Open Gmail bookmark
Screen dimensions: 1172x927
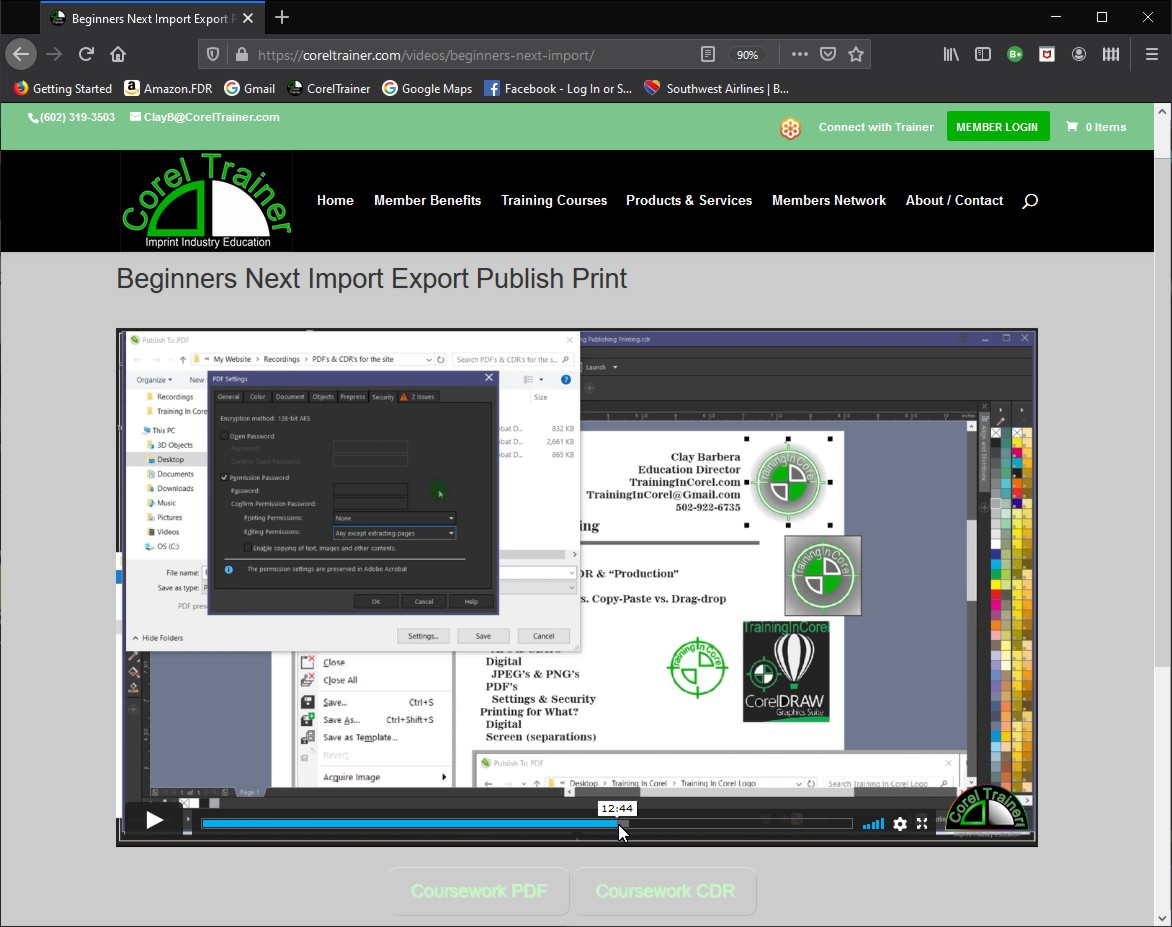tap(250, 88)
